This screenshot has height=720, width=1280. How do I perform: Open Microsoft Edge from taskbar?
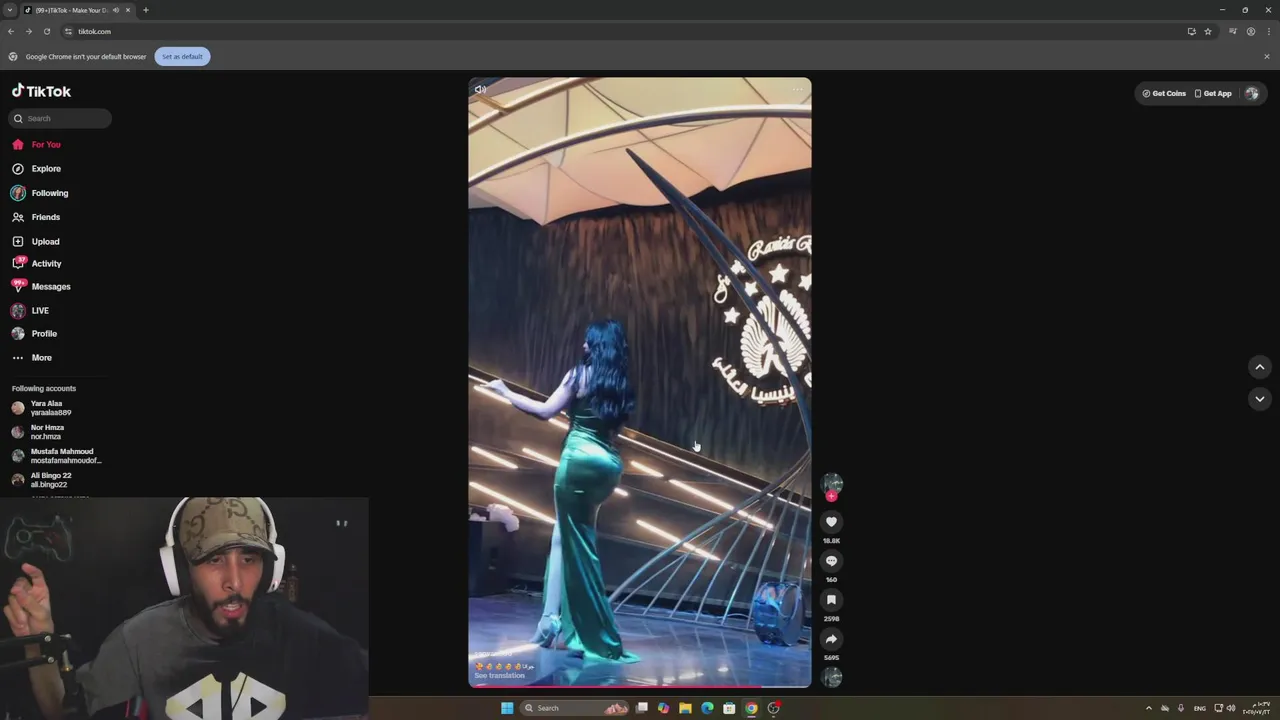(707, 708)
